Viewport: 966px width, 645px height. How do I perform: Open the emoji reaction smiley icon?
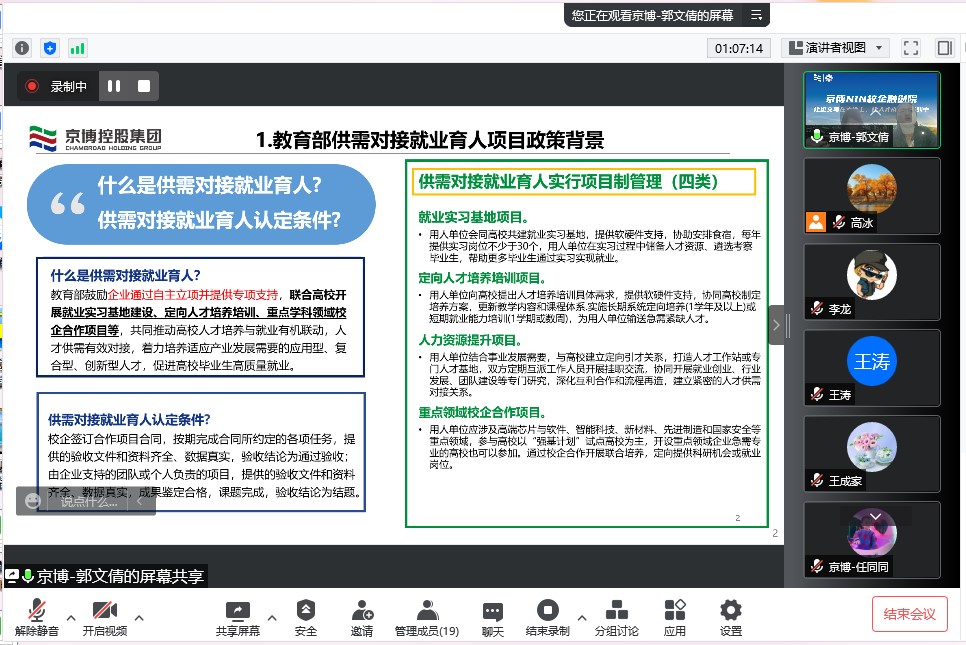click(x=33, y=501)
